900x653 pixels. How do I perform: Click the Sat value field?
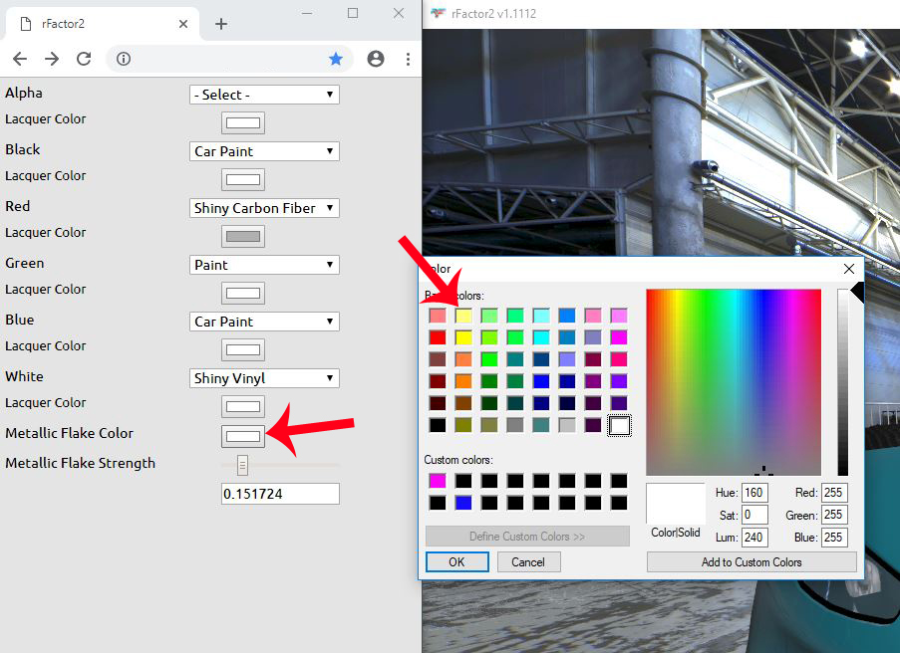click(754, 515)
